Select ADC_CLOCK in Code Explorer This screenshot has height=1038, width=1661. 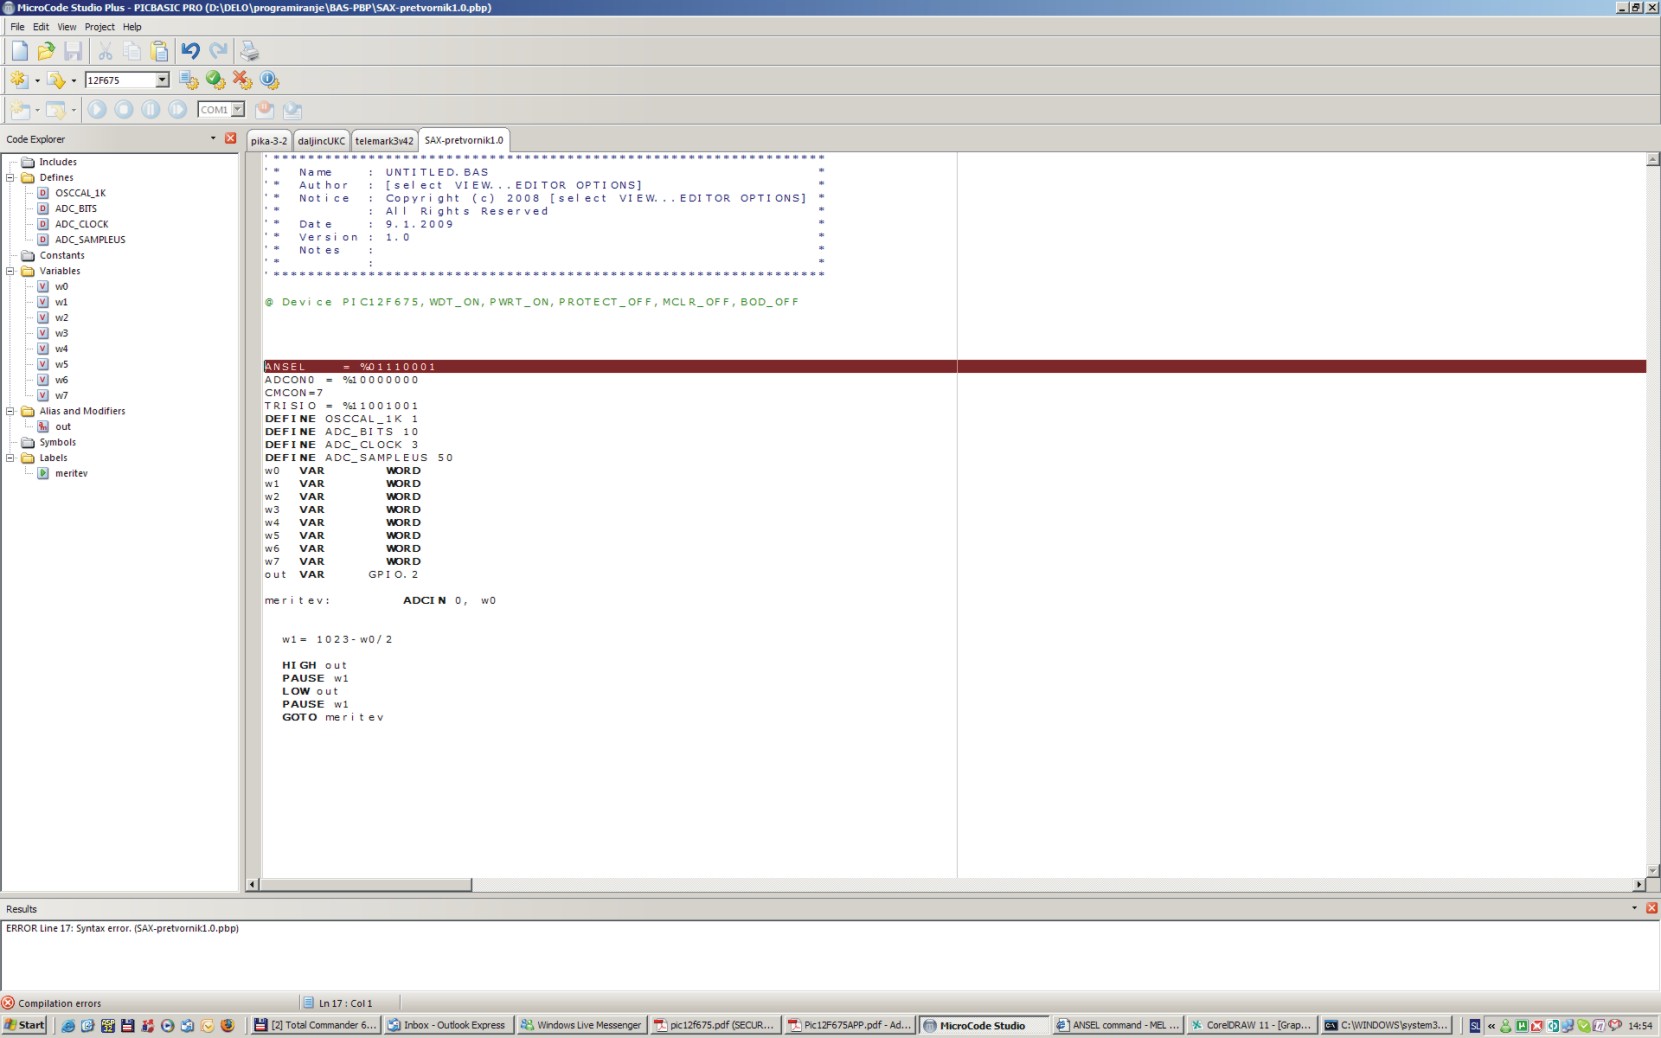[81, 224]
